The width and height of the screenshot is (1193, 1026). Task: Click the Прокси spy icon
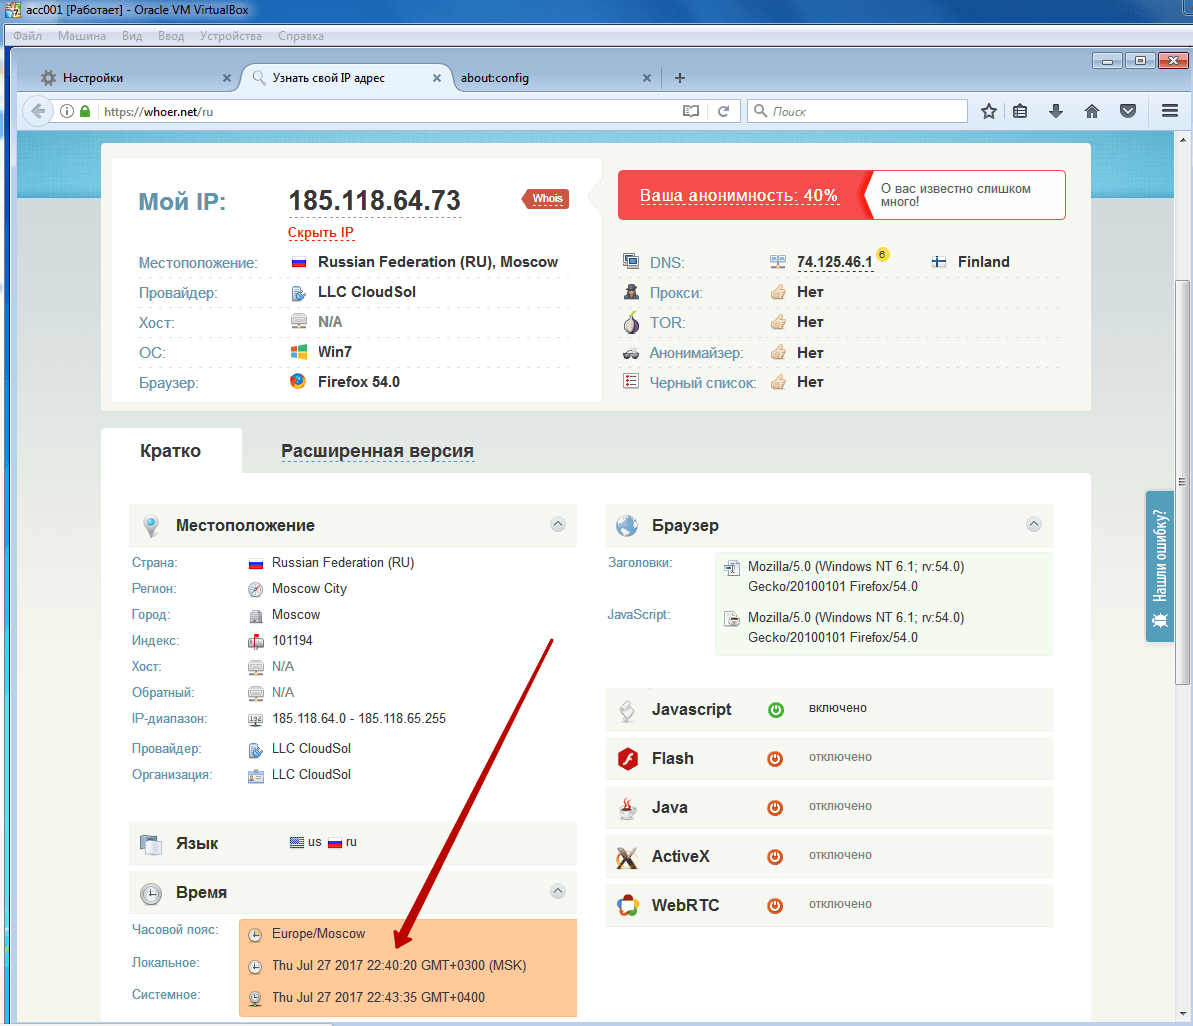631,292
